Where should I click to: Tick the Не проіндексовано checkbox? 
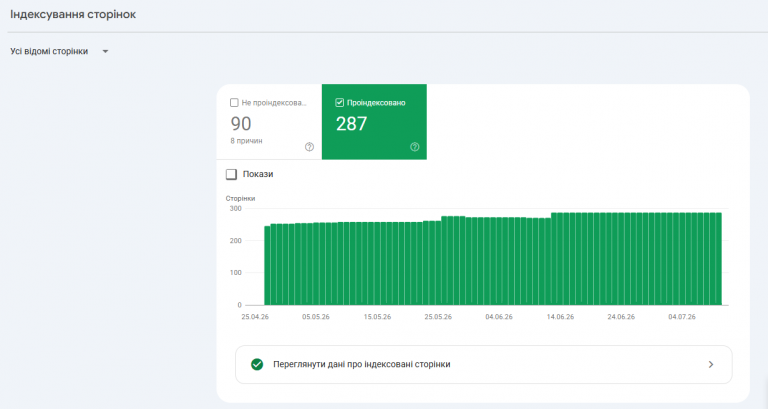[x=234, y=103]
